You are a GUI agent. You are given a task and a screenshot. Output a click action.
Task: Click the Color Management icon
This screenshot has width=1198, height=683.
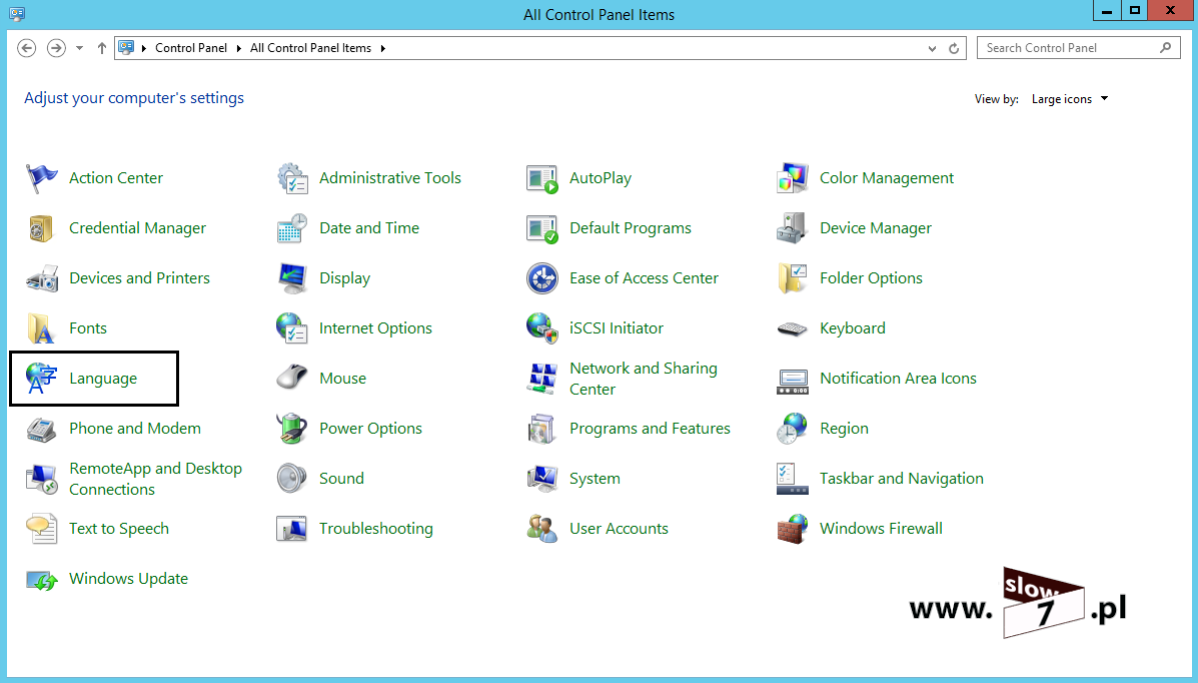792,179
